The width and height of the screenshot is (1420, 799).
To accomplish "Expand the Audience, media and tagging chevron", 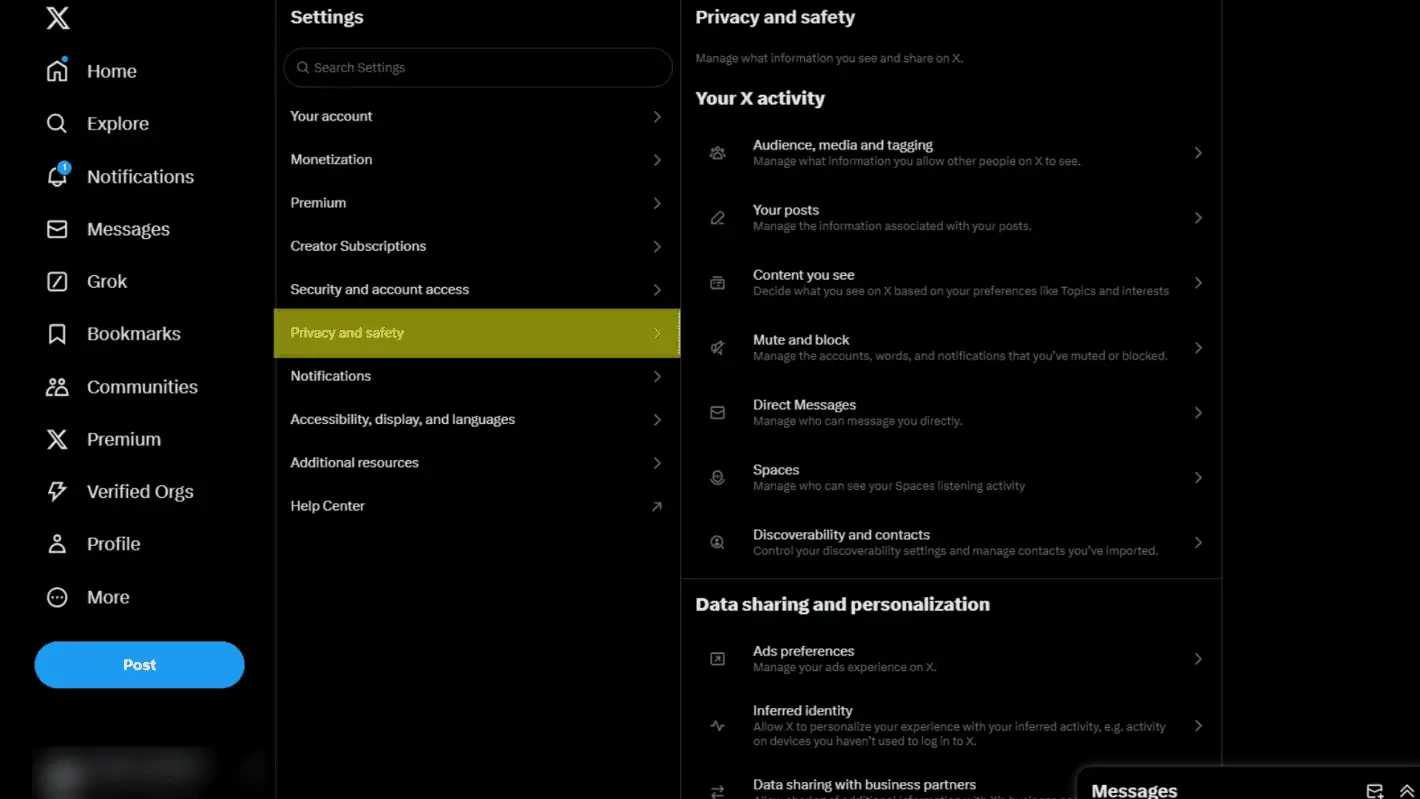I will tap(1198, 153).
